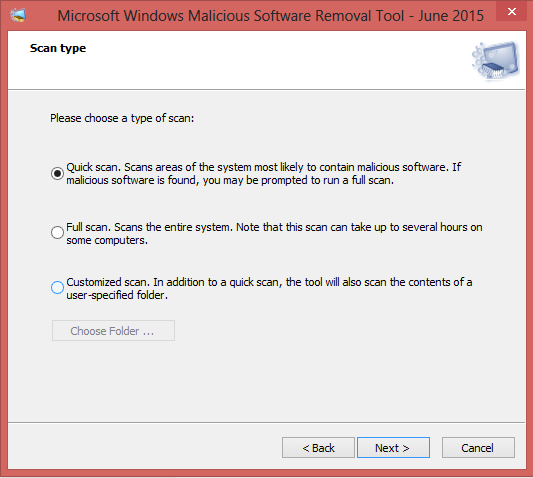Click the Malicious Software Removal Tool title bar icon

point(18,16)
